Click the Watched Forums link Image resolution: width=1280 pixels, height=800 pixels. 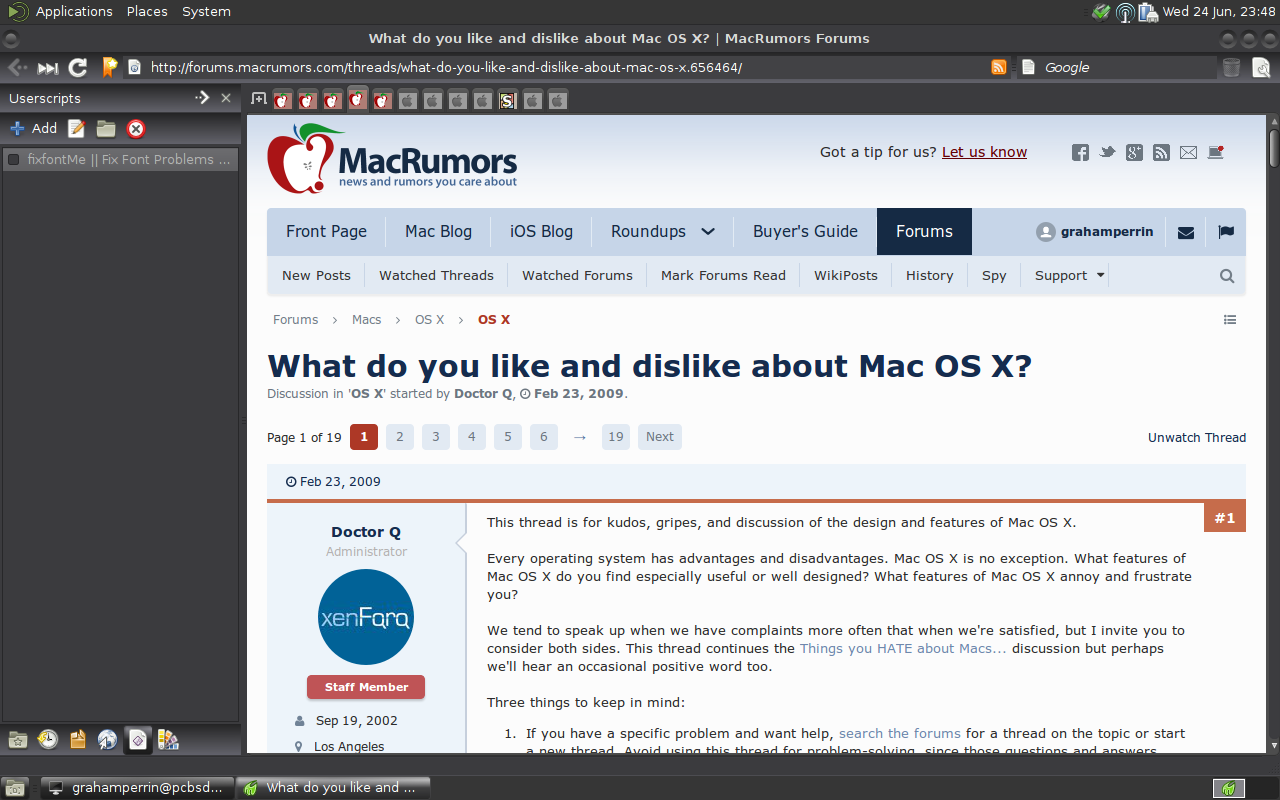(x=577, y=276)
